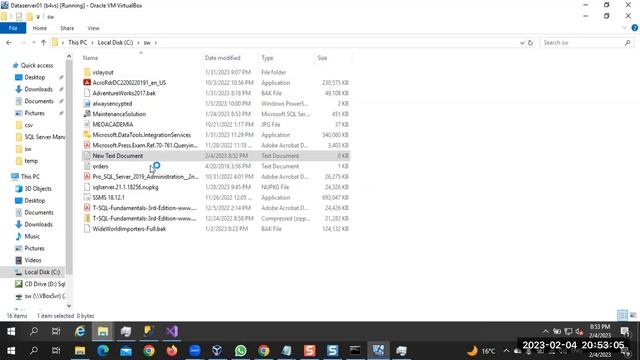Select the WideWorldImporters-Full.bak file

coord(129,229)
